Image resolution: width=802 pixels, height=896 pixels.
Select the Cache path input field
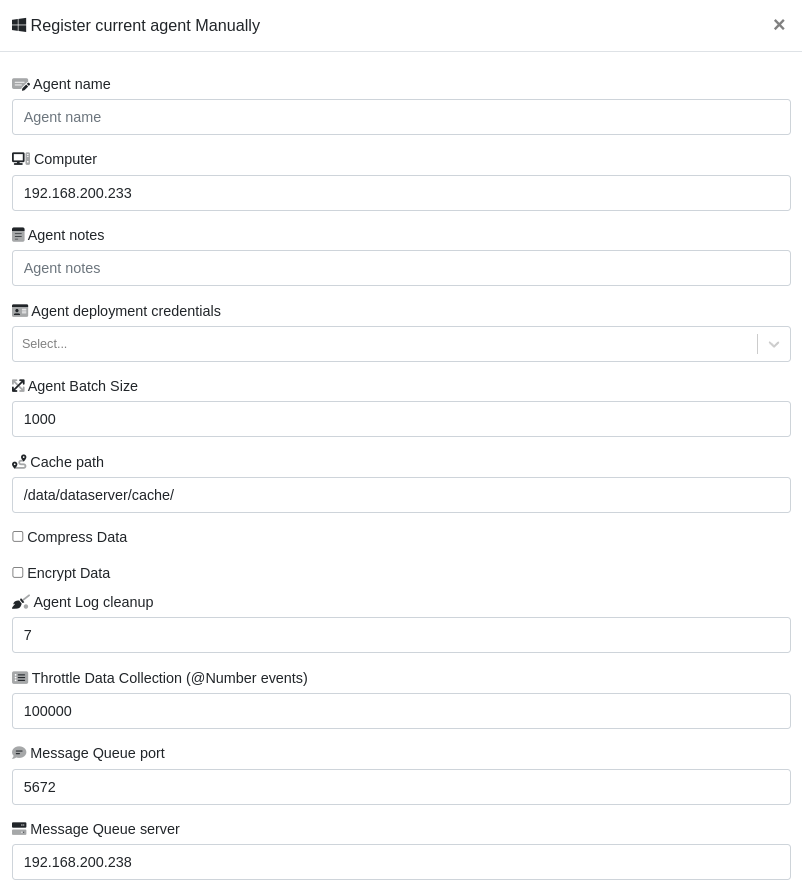tap(401, 495)
